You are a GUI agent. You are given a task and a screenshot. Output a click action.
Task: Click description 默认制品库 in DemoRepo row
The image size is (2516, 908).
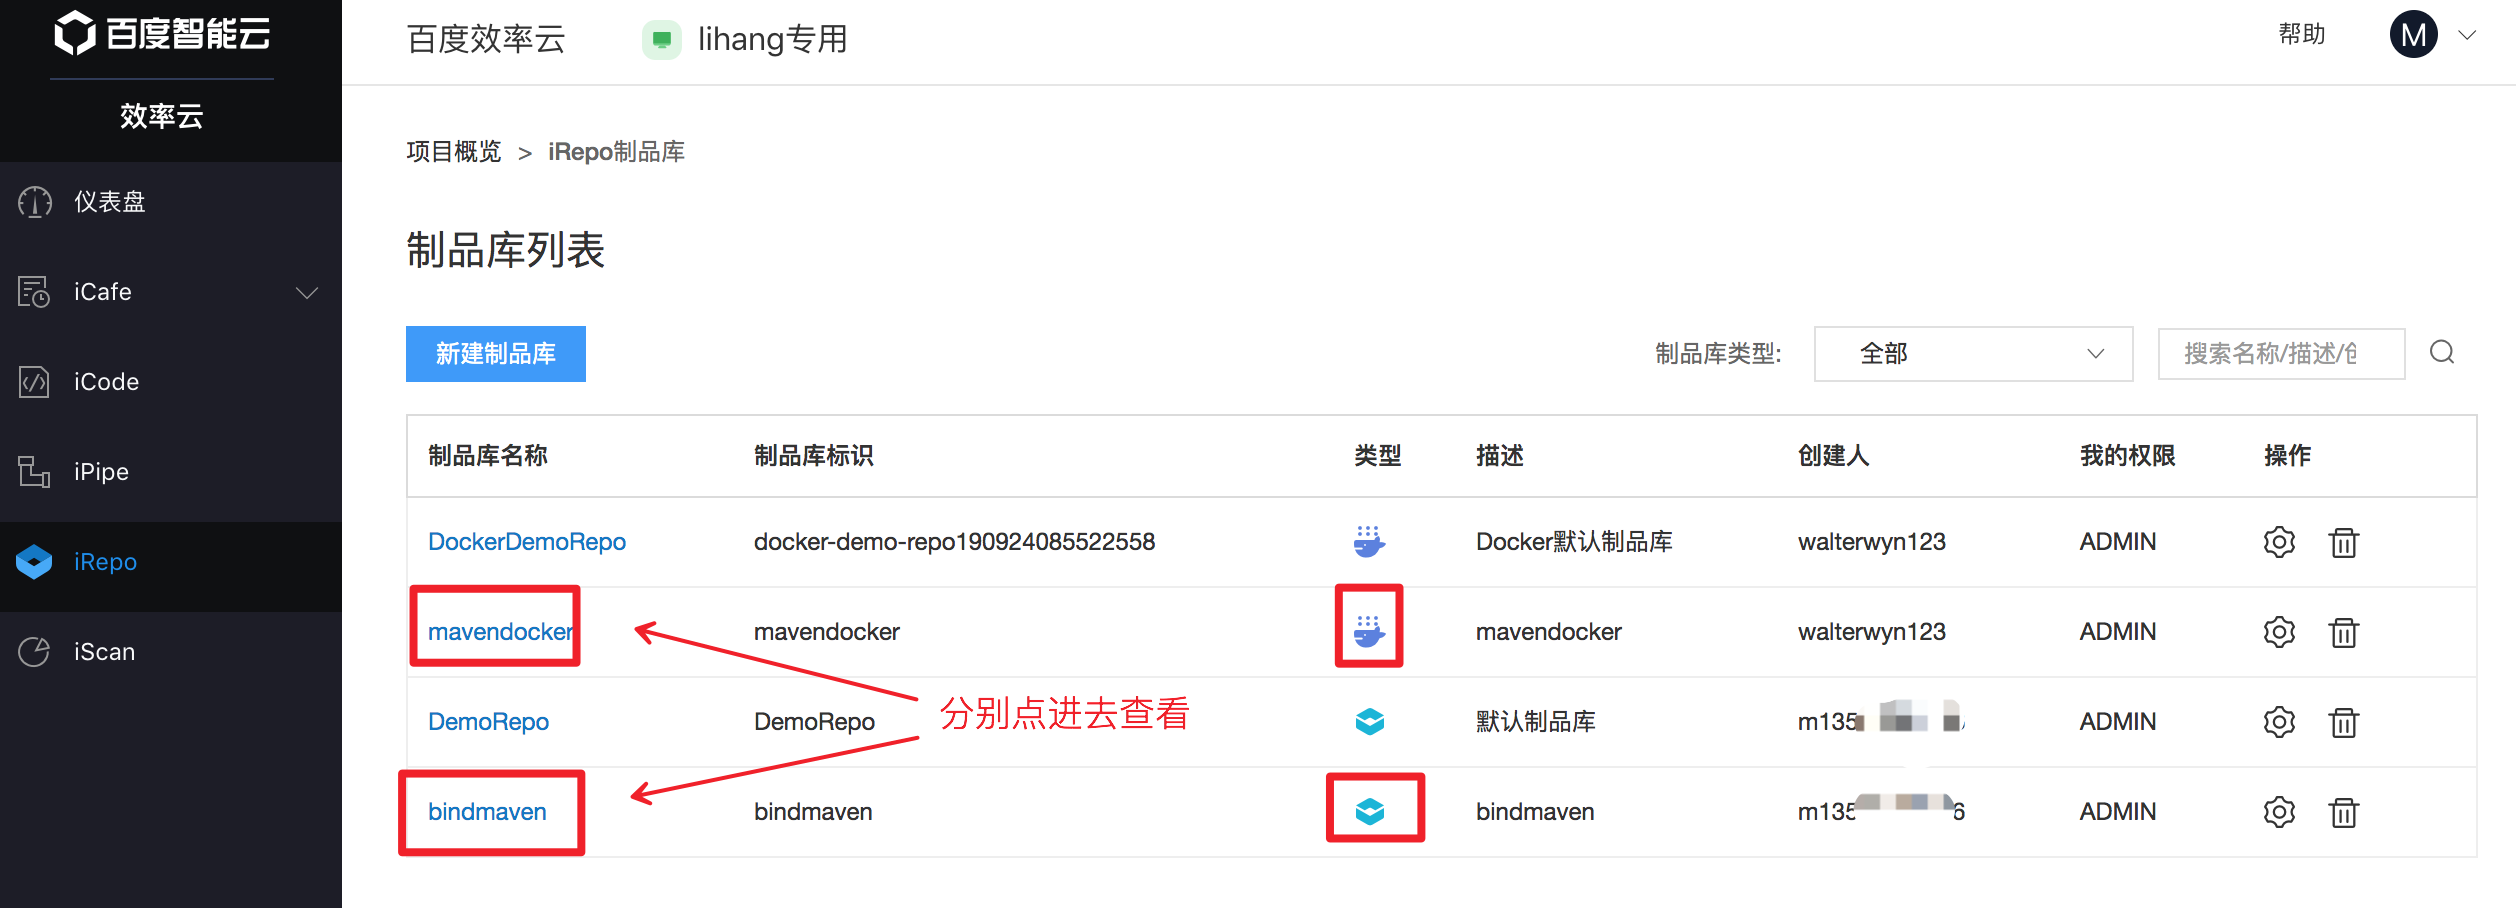1536,722
